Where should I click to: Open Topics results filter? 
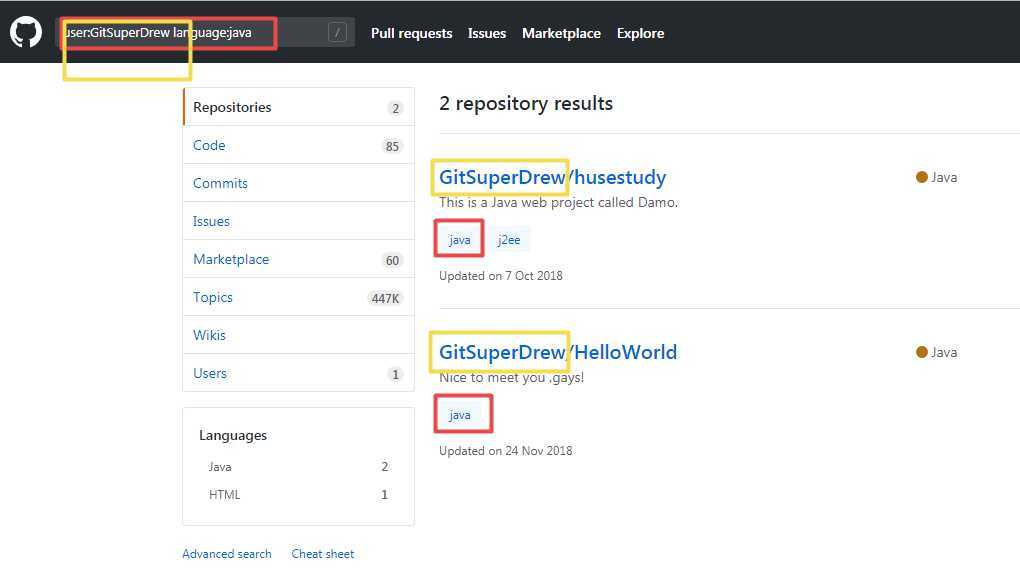pos(299,297)
